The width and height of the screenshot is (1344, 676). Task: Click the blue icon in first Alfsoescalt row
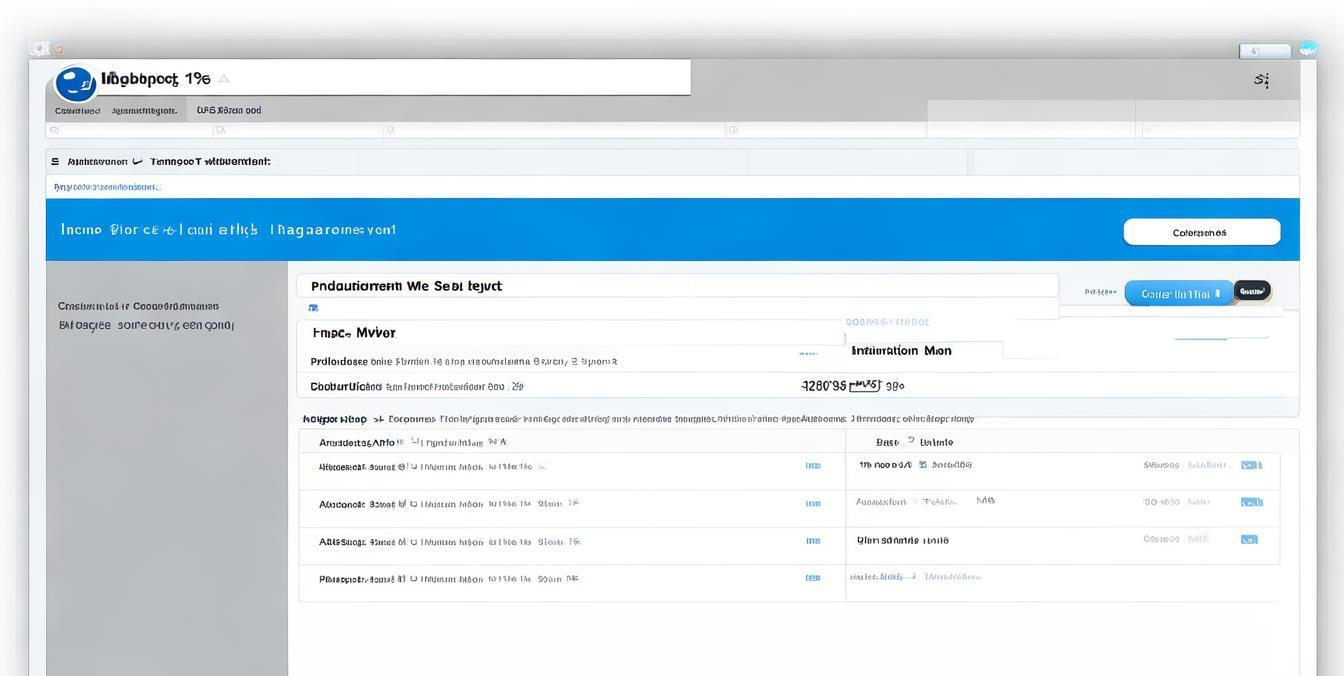(x=812, y=466)
